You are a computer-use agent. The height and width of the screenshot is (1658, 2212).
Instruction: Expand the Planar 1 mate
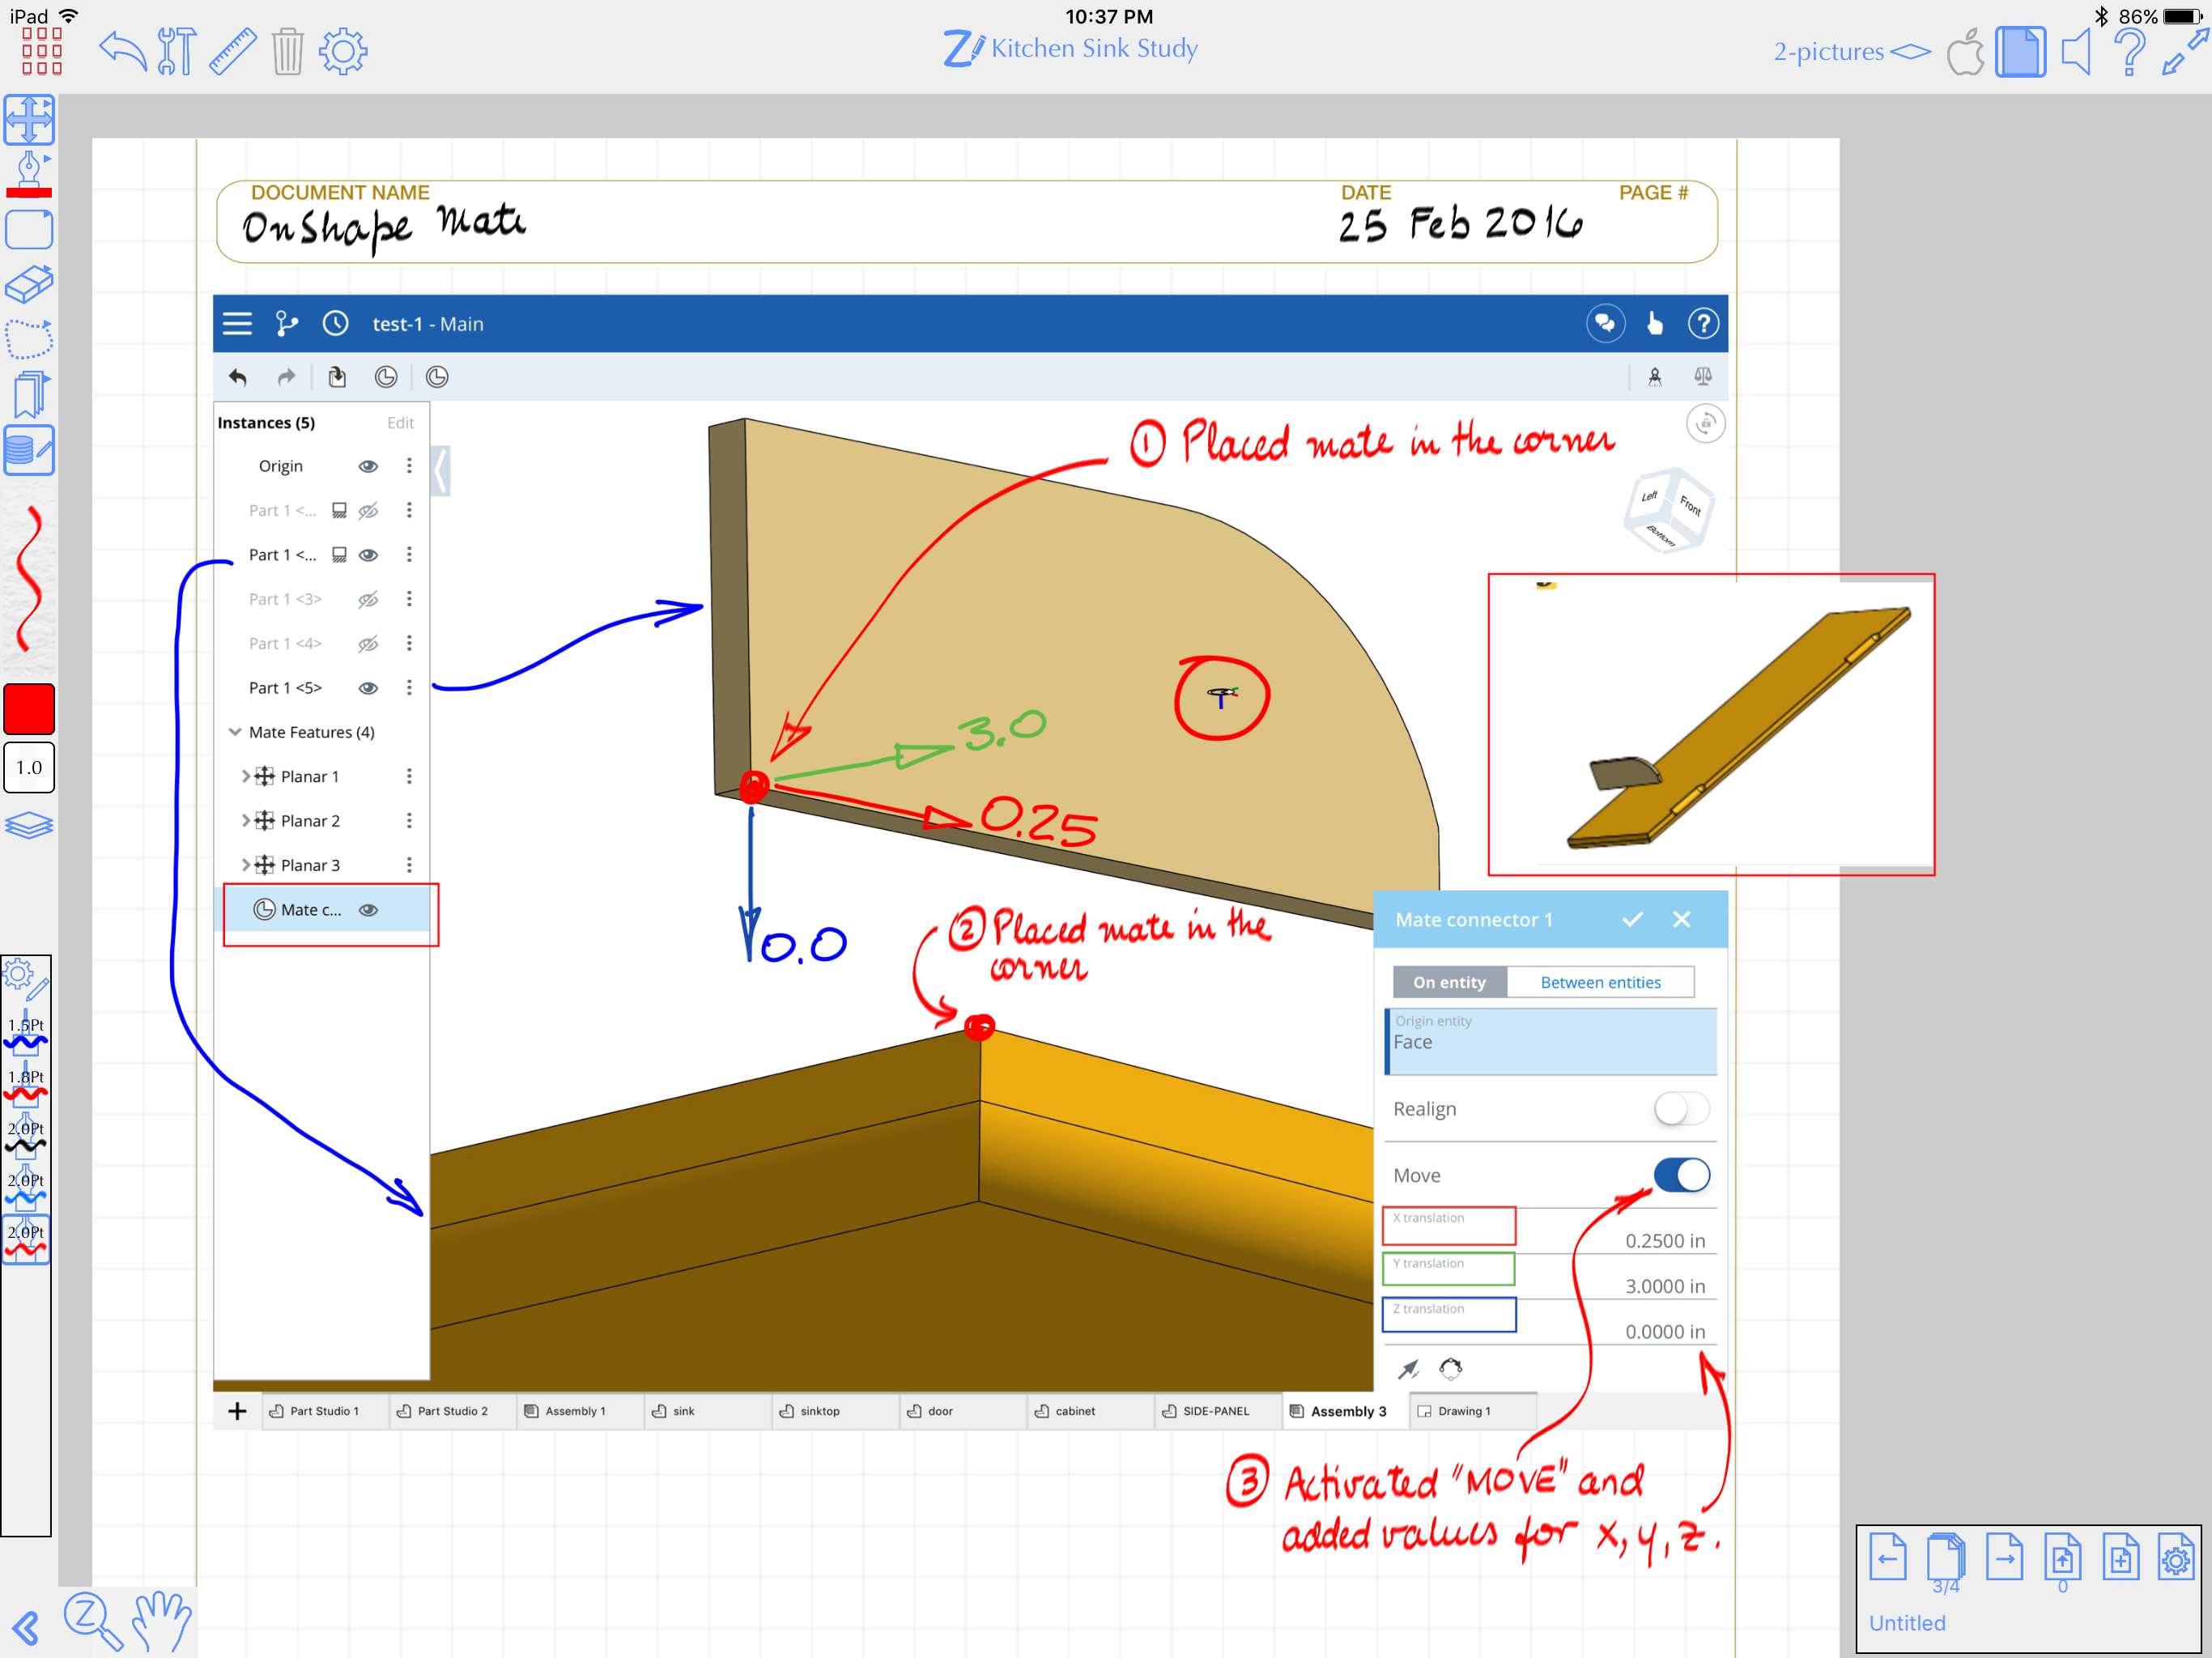pos(245,776)
